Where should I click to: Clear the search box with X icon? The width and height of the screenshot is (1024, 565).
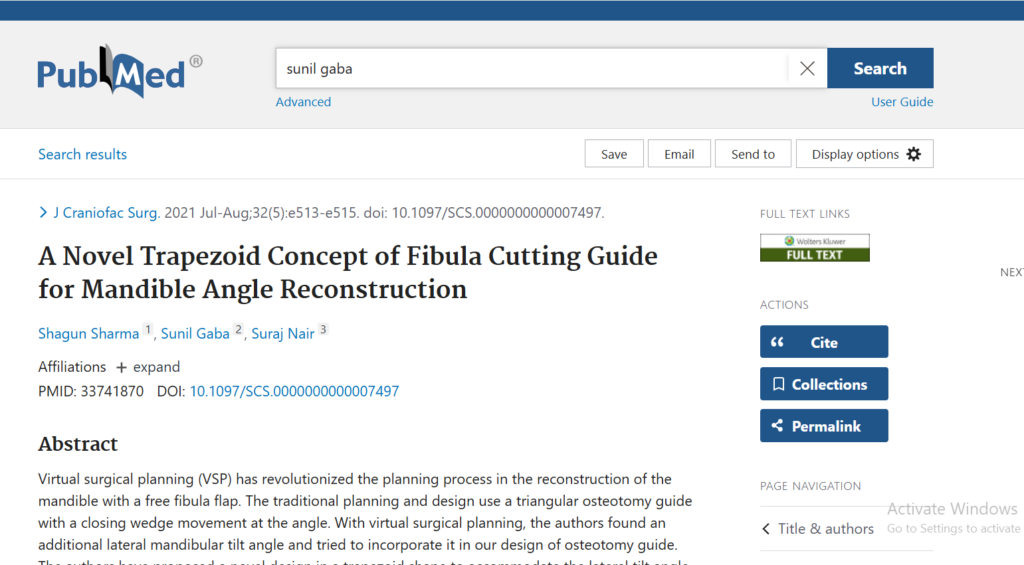pyautogui.click(x=807, y=69)
